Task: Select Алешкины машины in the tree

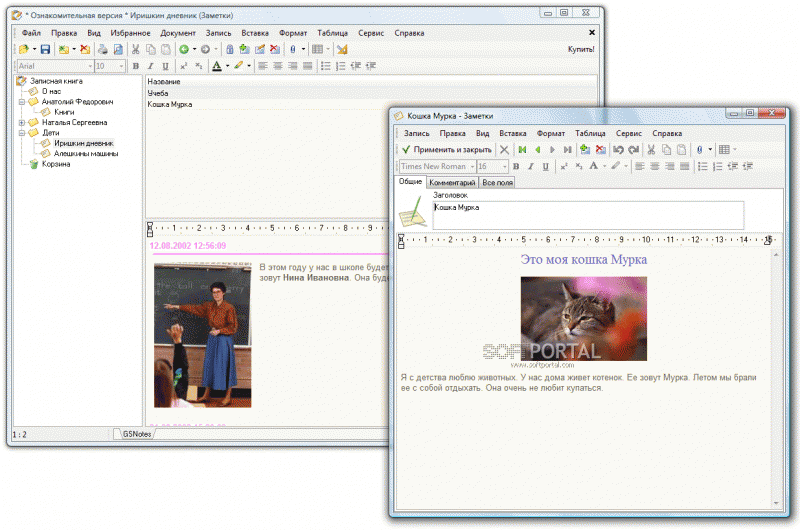Action: coord(86,154)
